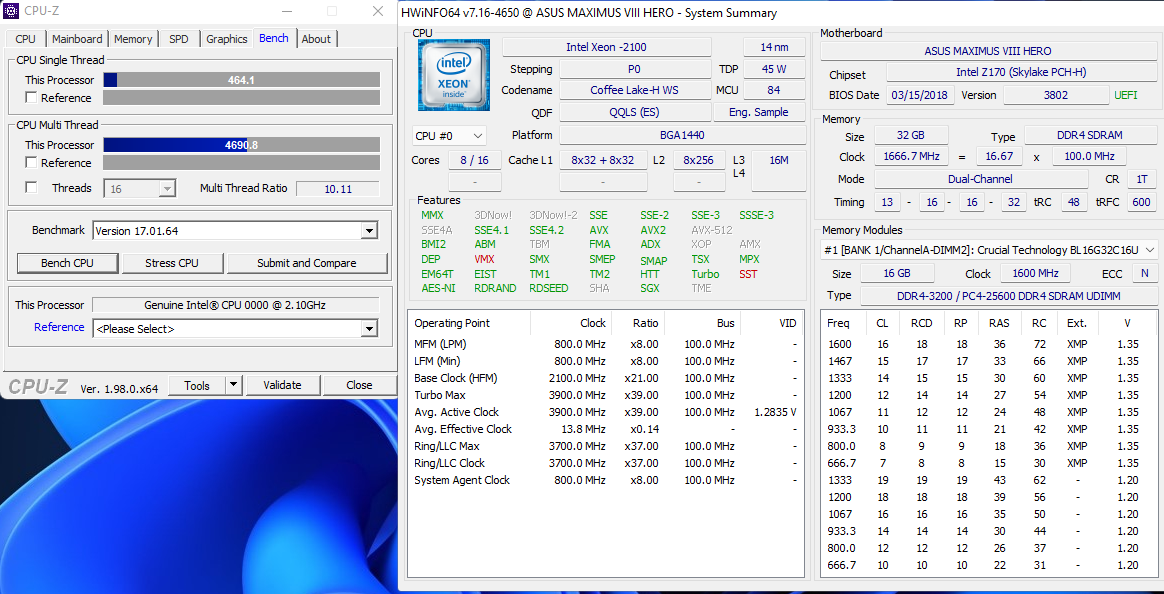1164x594 pixels.
Task: Click the AVX2 feature label
Action: [x=653, y=230]
